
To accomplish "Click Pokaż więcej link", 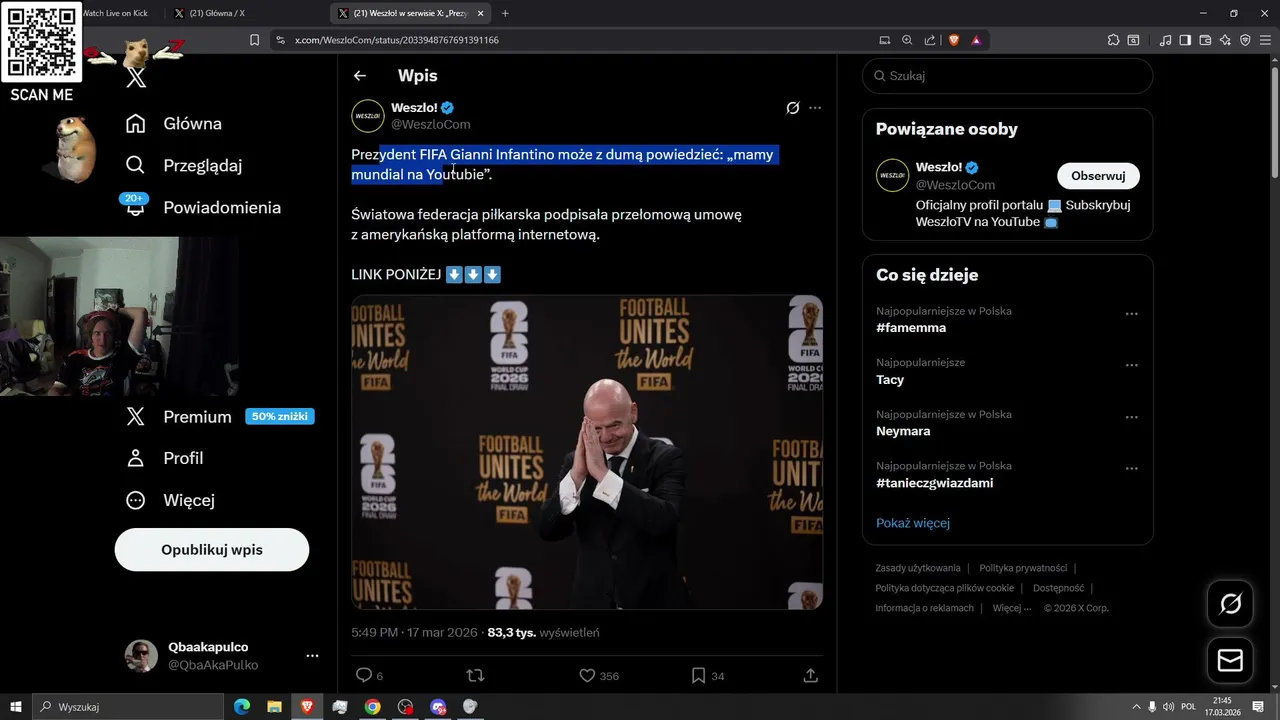I will coord(913,523).
